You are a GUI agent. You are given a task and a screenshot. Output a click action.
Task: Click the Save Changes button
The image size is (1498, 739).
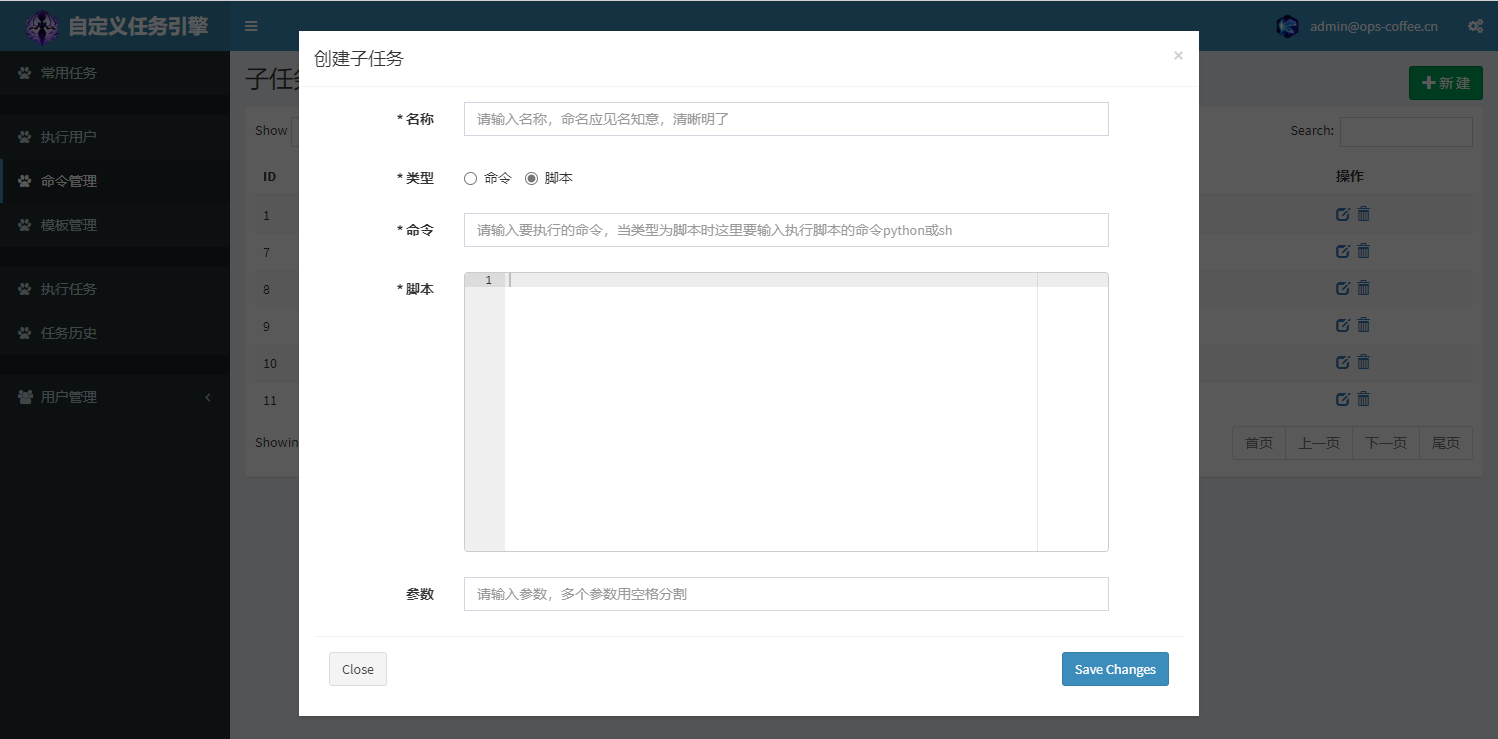point(1115,669)
